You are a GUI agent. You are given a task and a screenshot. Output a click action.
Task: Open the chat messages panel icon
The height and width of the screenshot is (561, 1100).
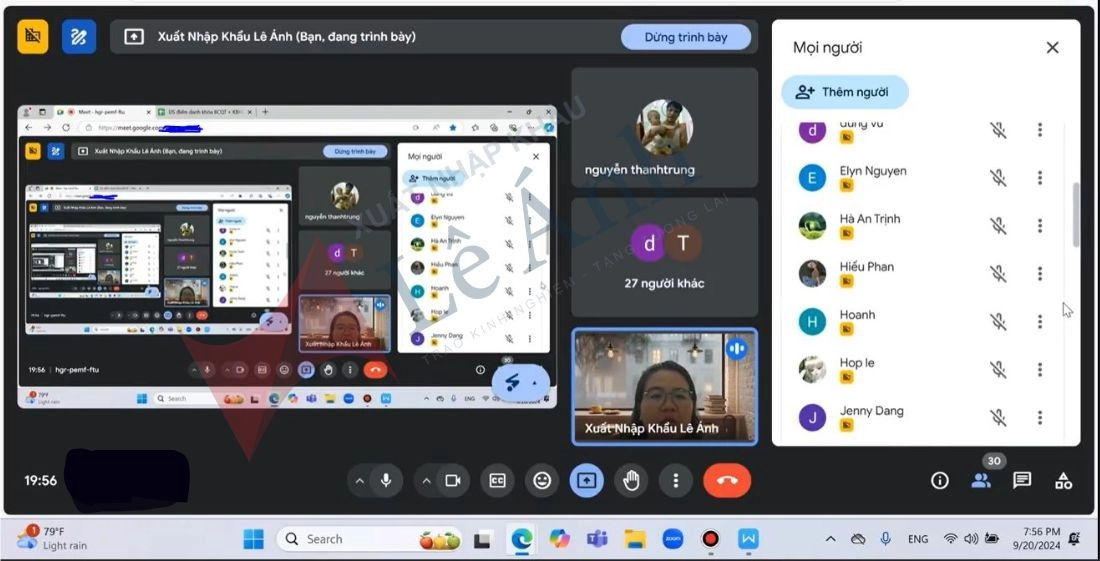[x=1022, y=481]
